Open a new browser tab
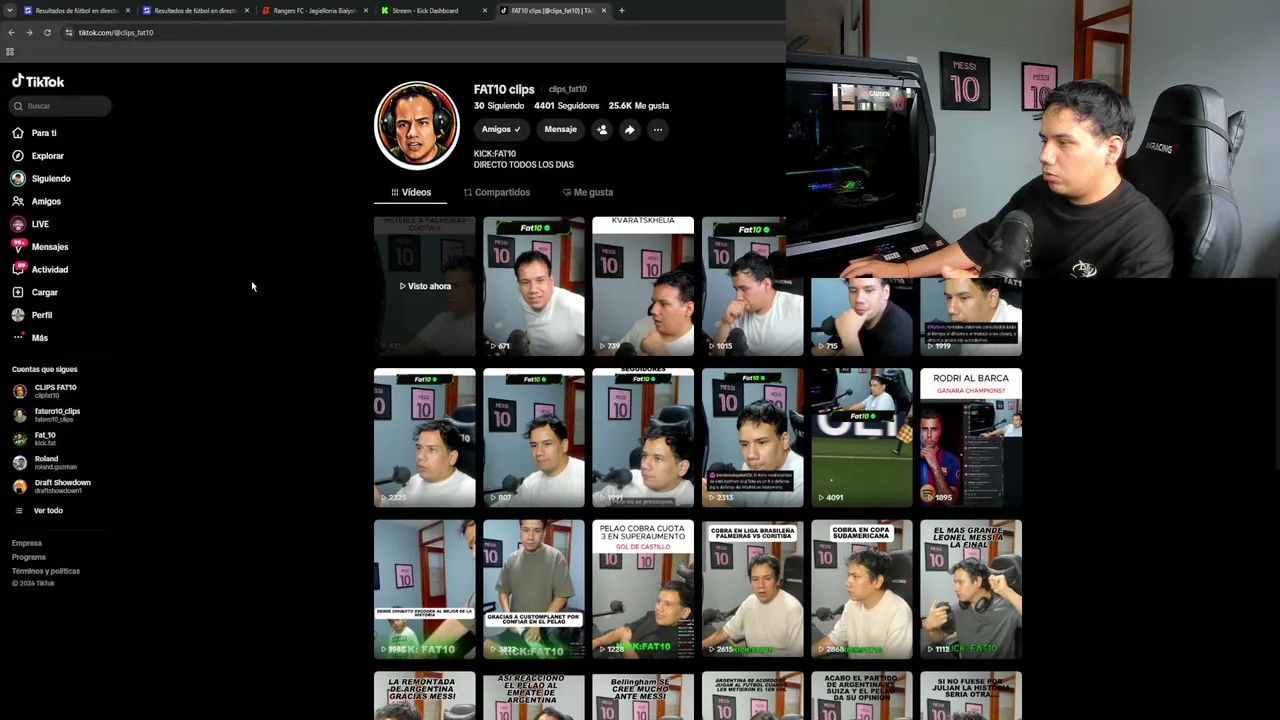The width and height of the screenshot is (1280, 720). [622, 11]
